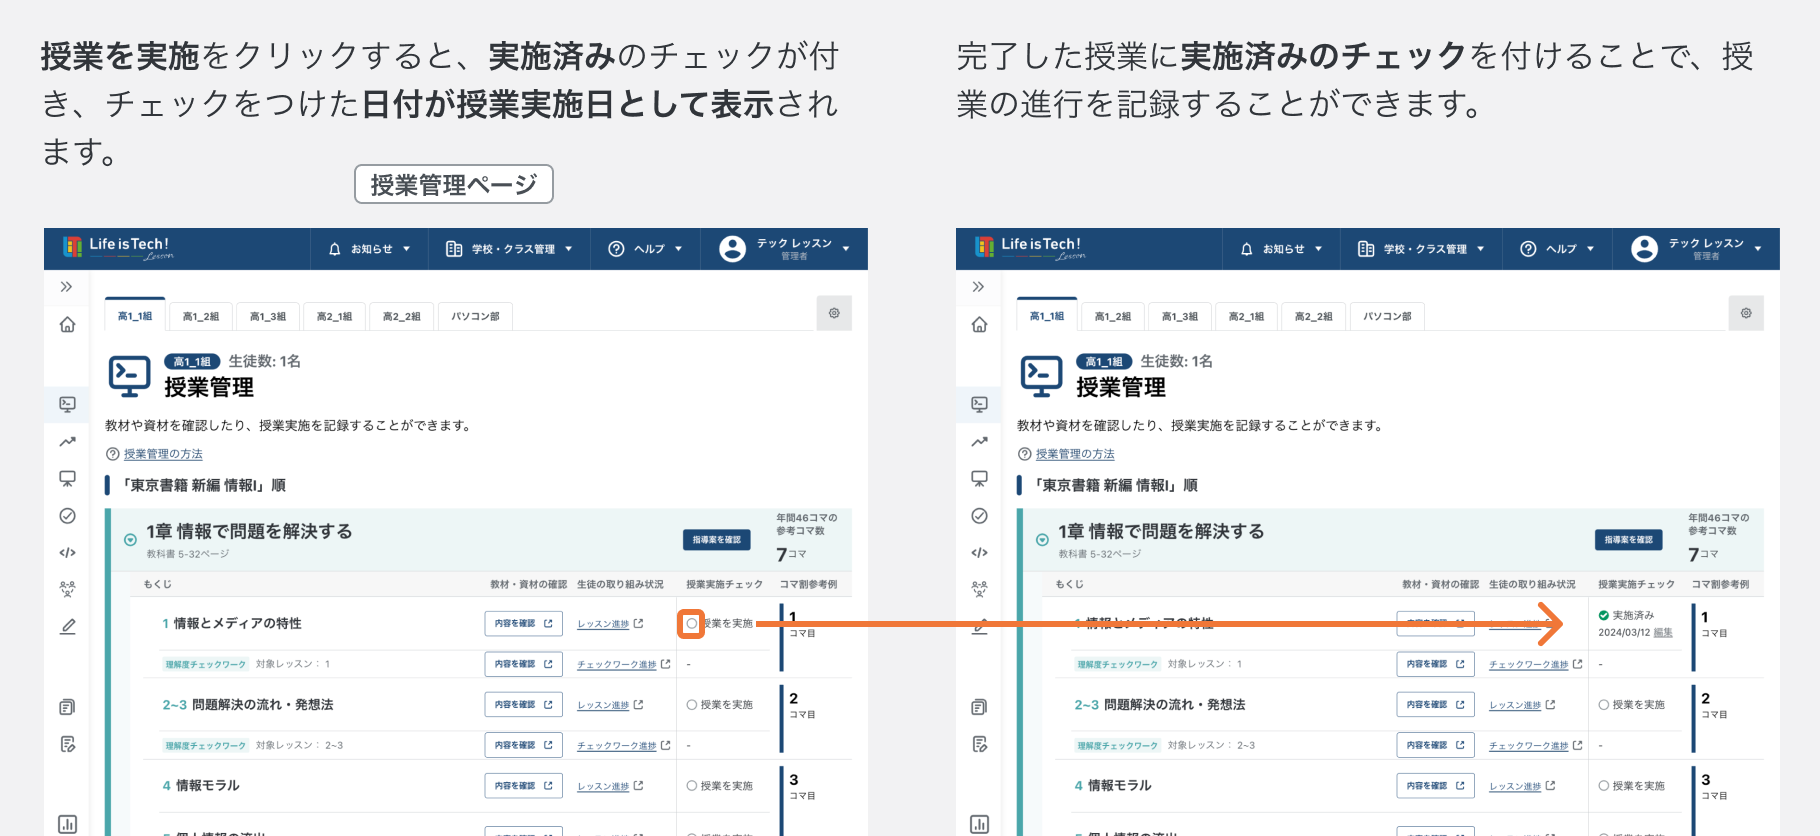
Task: Click the green 実施済み check in right screenshot
Action: (1604, 615)
